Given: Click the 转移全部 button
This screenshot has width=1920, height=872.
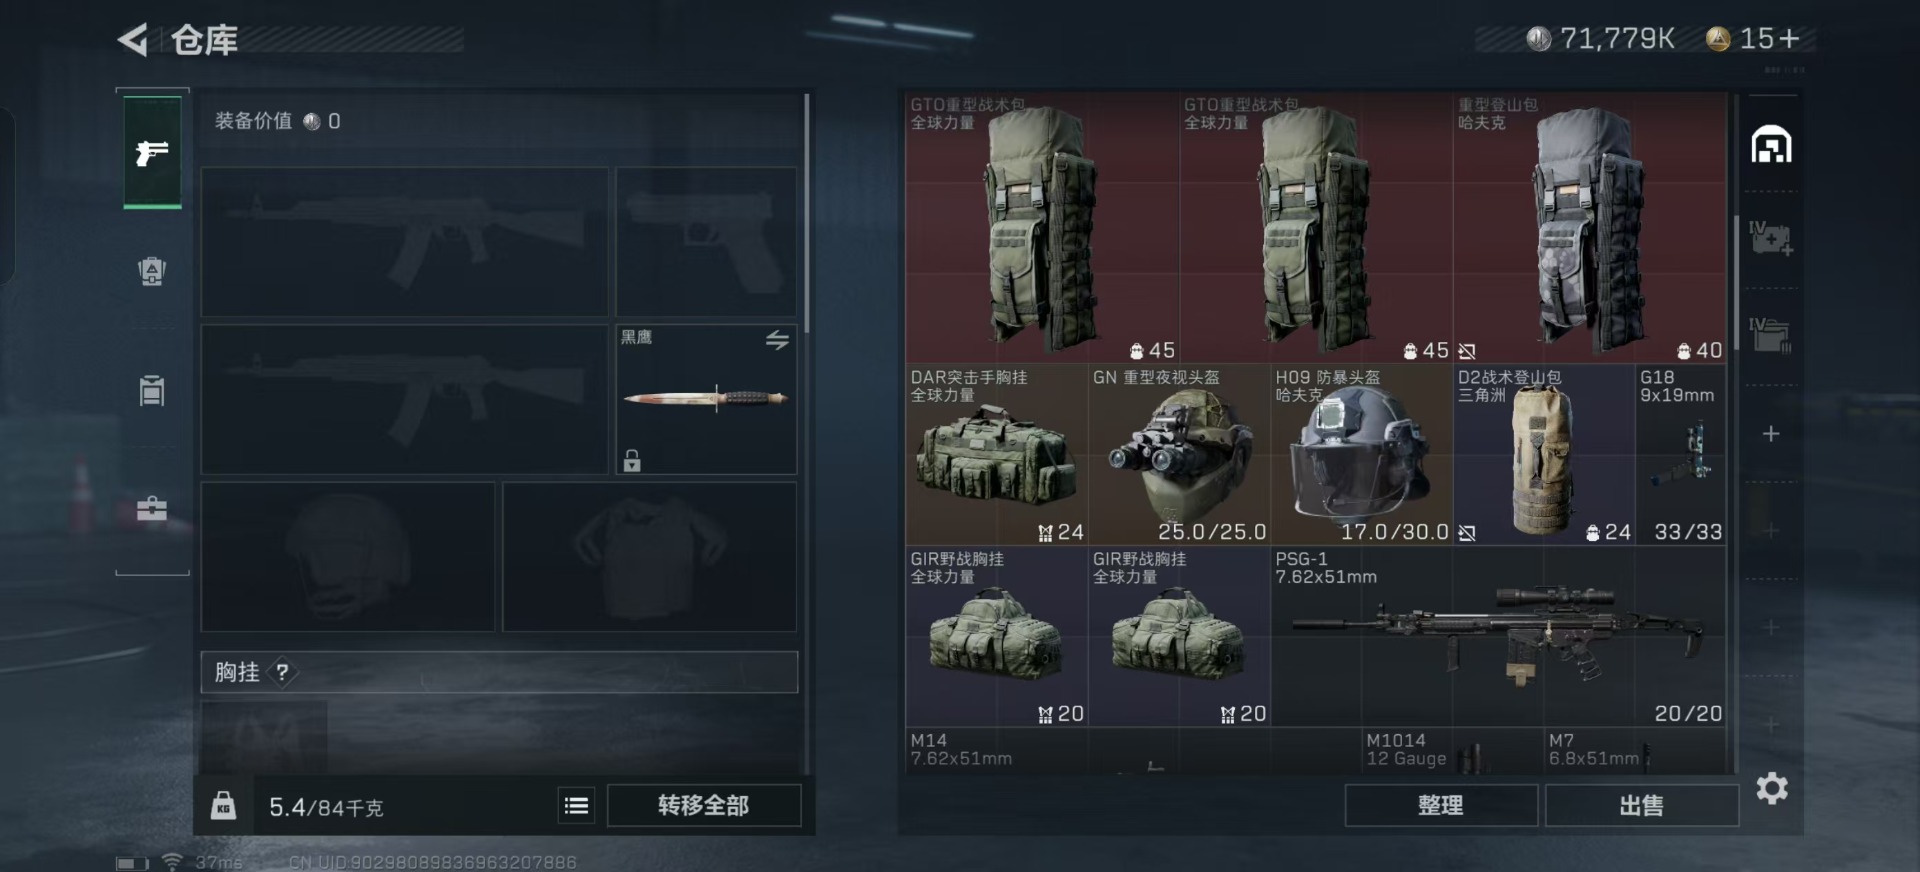Looking at the screenshot, I should pyautogui.click(x=704, y=805).
